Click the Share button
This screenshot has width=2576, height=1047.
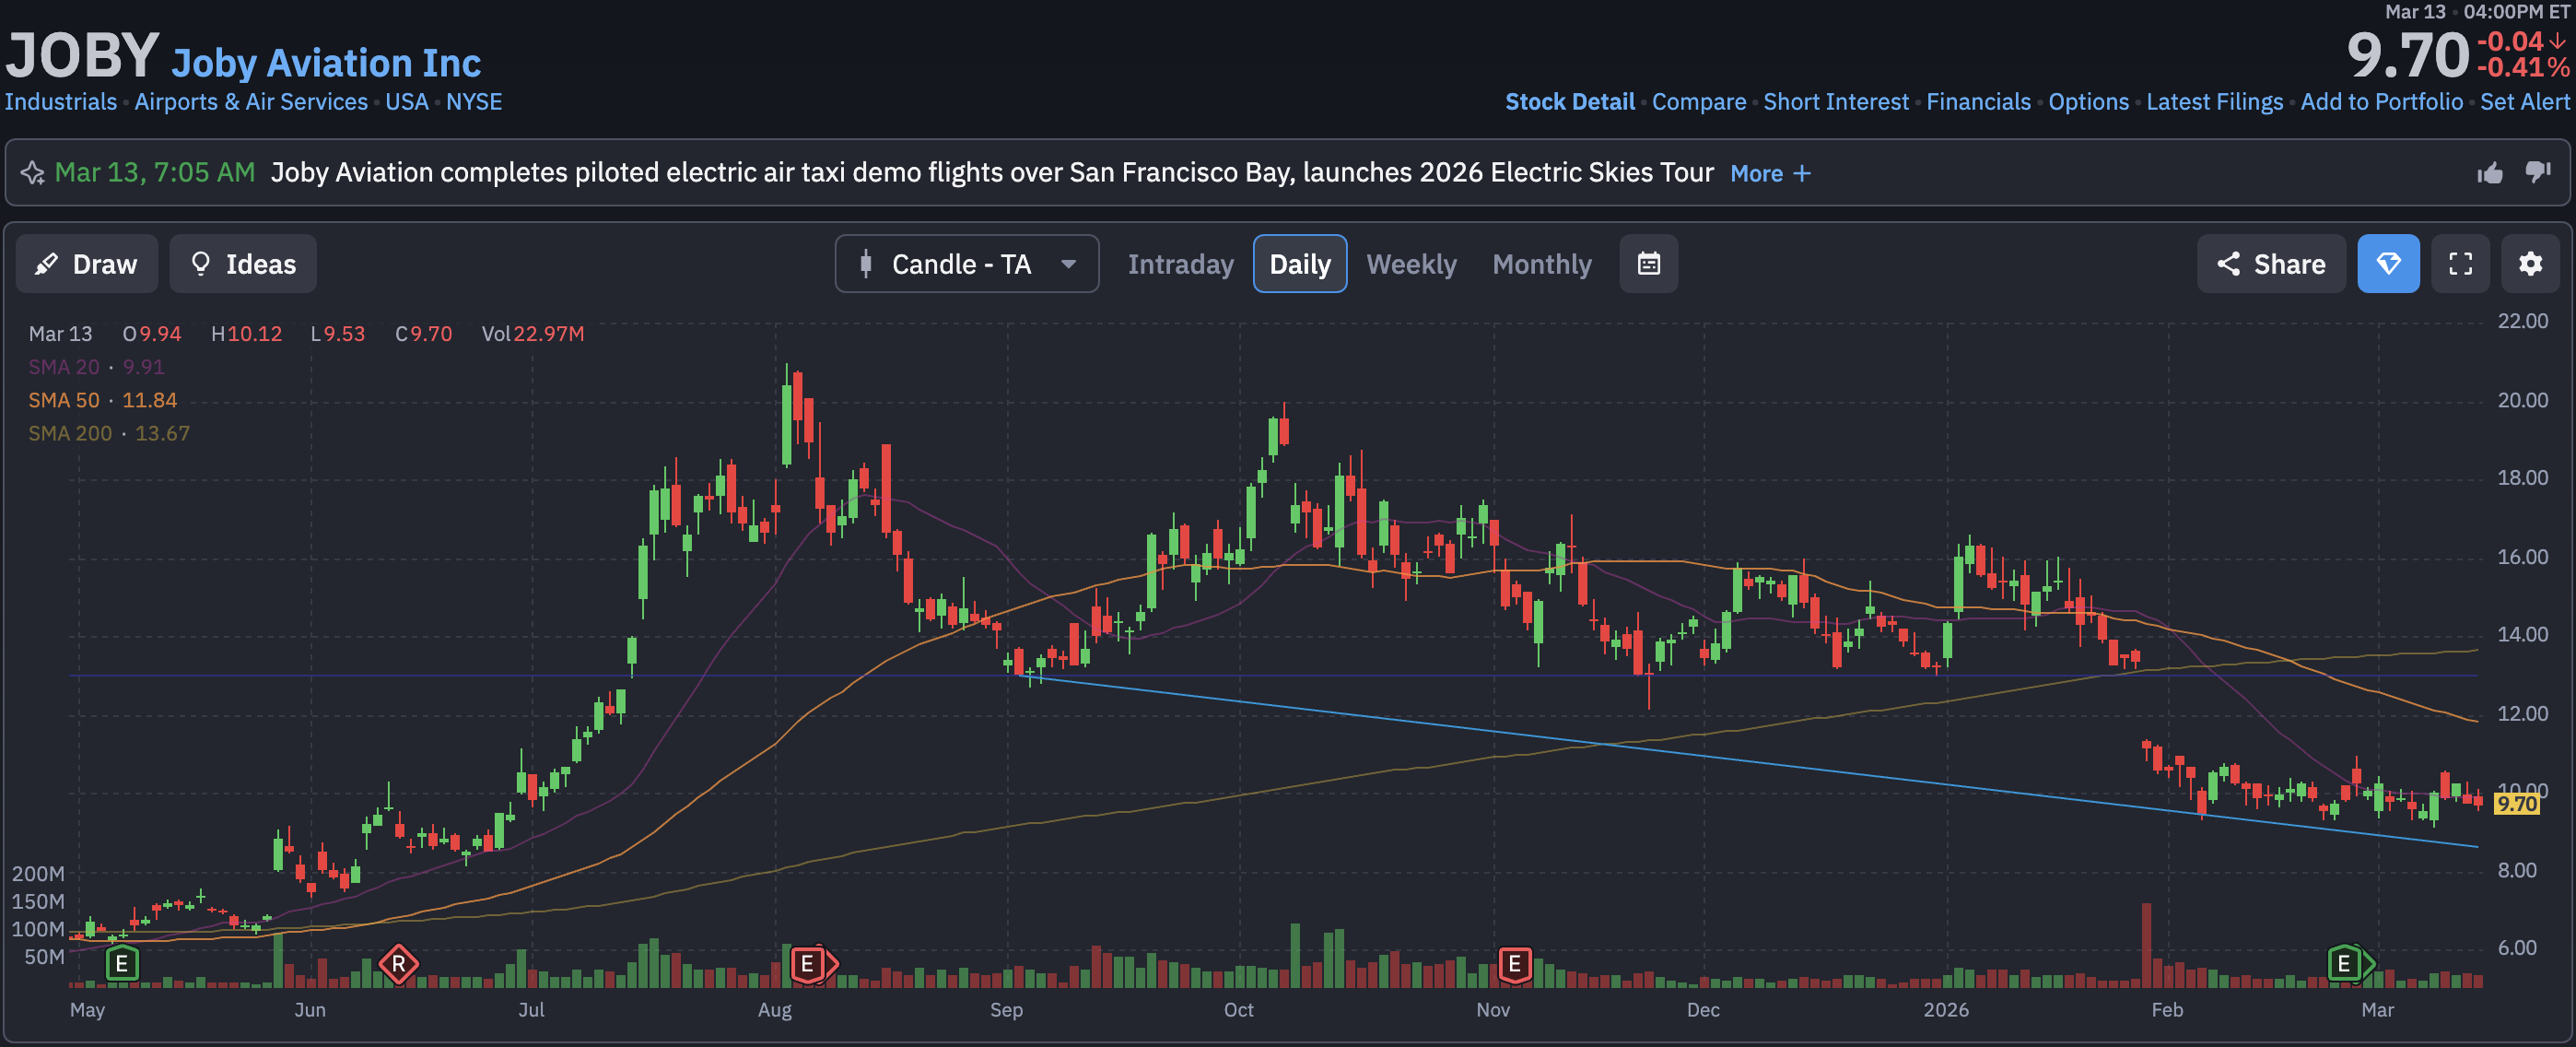coord(2270,264)
